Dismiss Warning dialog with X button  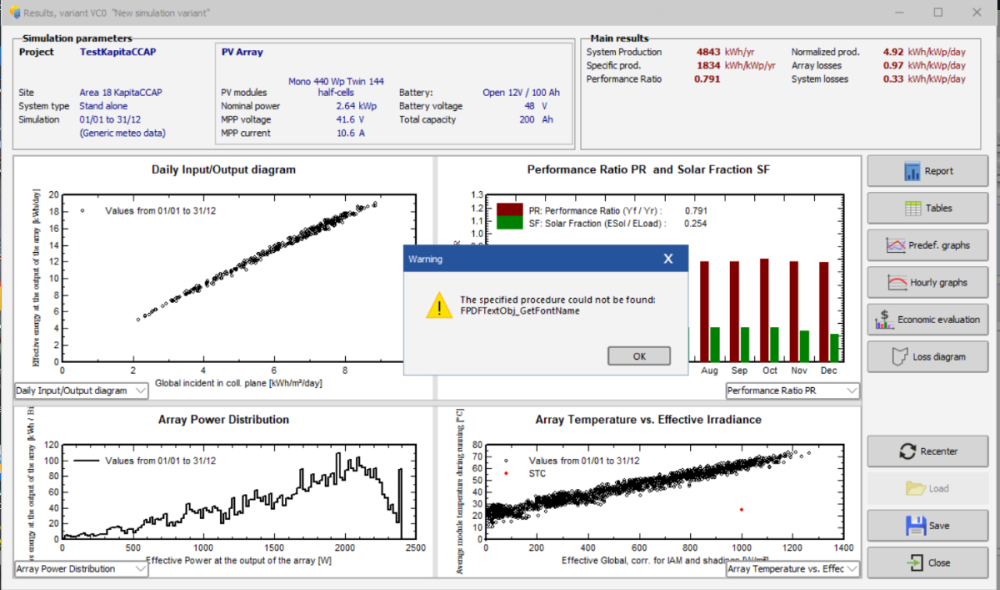click(668, 259)
